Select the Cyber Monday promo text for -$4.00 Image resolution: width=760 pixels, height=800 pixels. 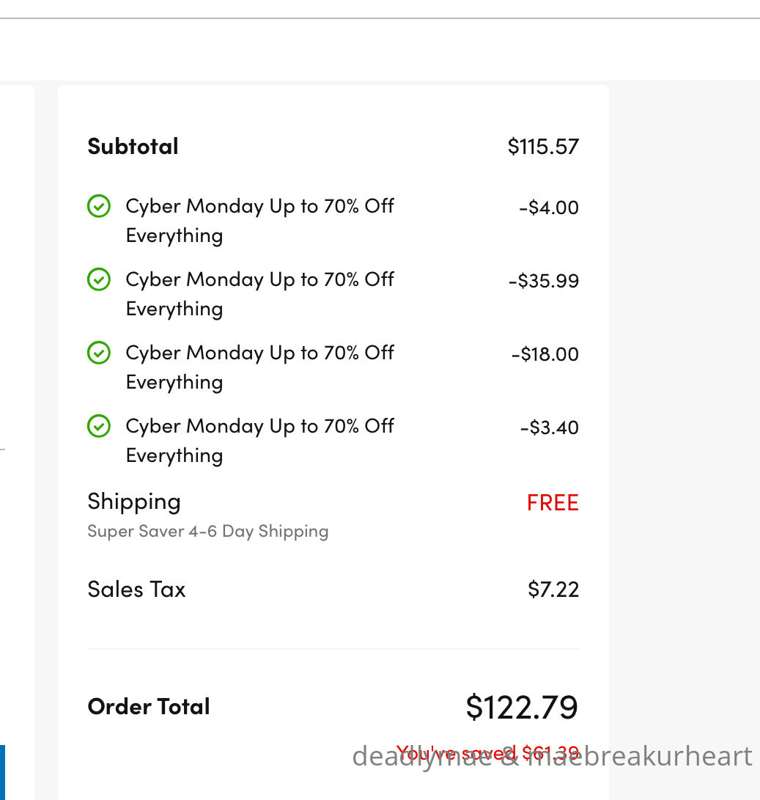point(260,220)
